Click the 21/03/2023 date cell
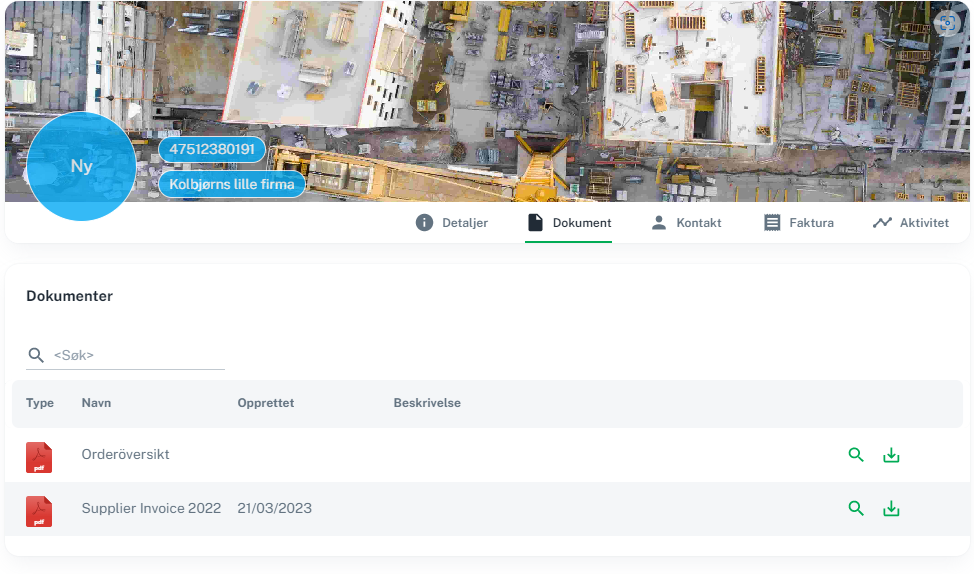974x574 pixels. click(275, 508)
